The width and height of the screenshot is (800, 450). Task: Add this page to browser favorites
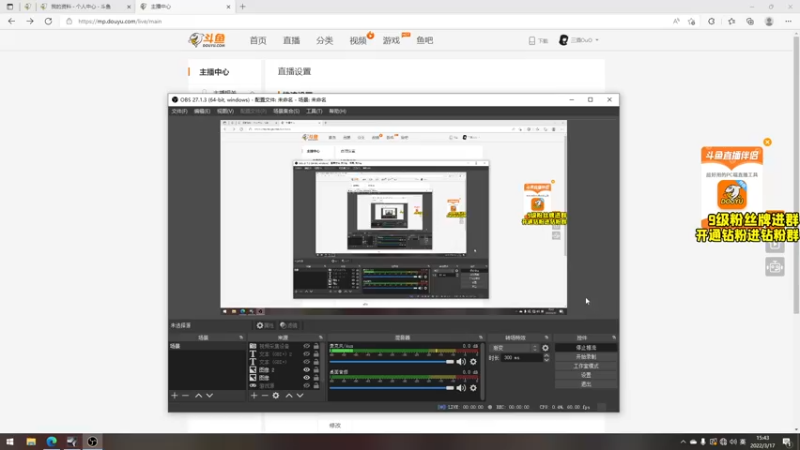click(691, 21)
